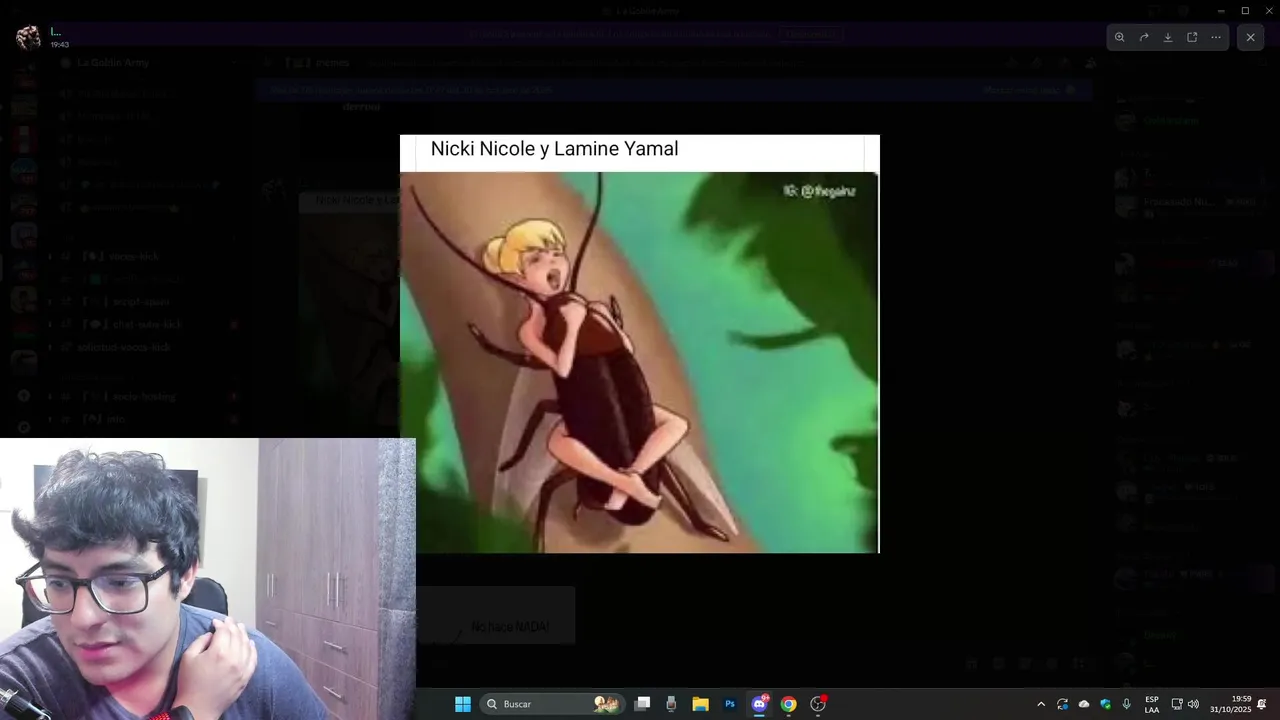Switch to Discord taskbar icon

point(759,704)
